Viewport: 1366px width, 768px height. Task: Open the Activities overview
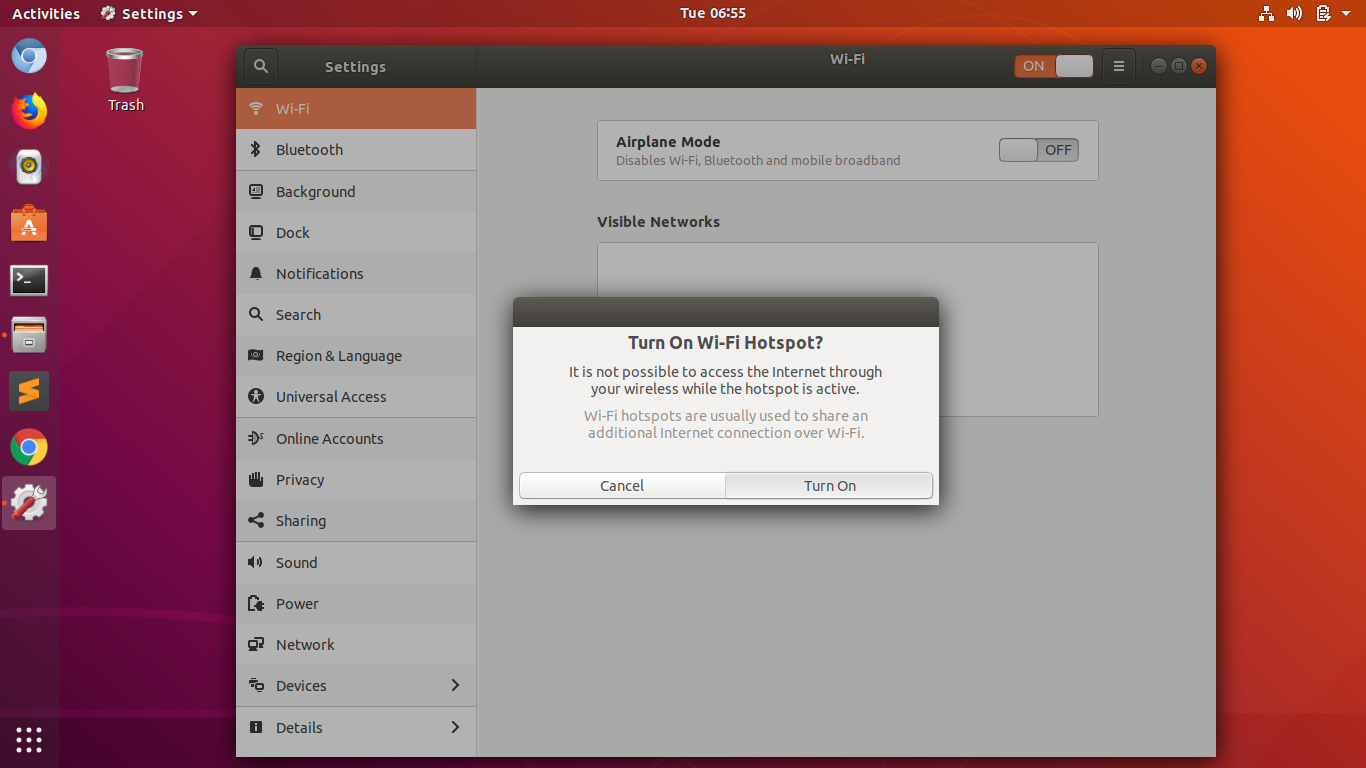[x=46, y=13]
